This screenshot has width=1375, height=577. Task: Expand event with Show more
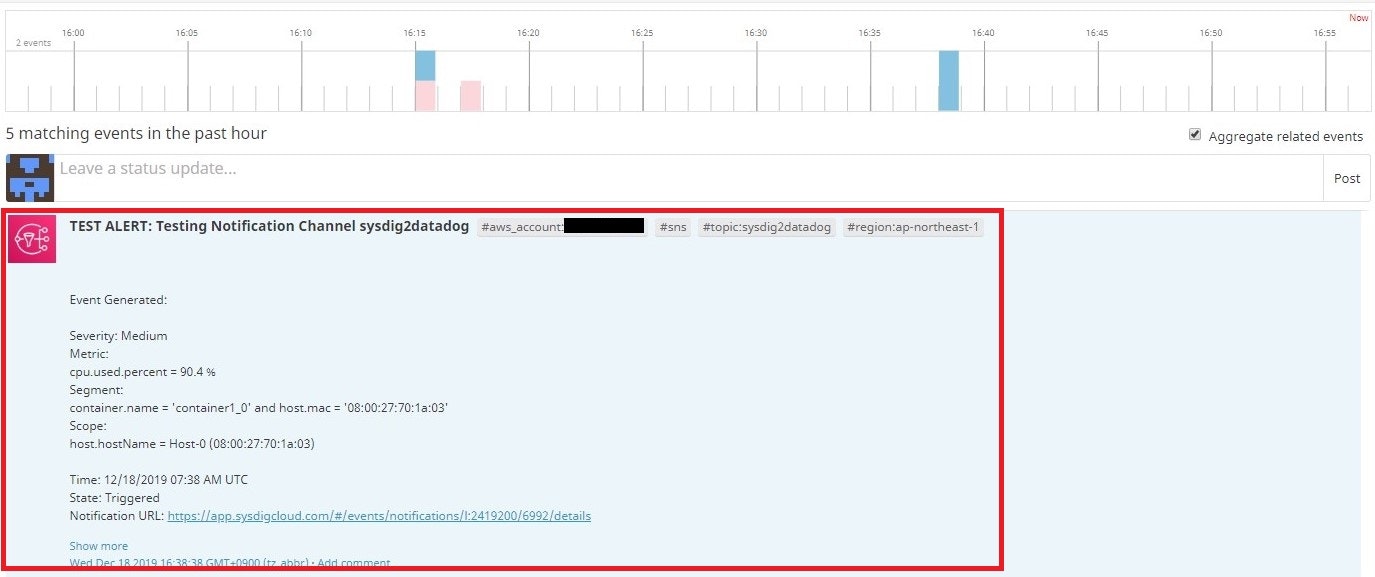(99, 546)
